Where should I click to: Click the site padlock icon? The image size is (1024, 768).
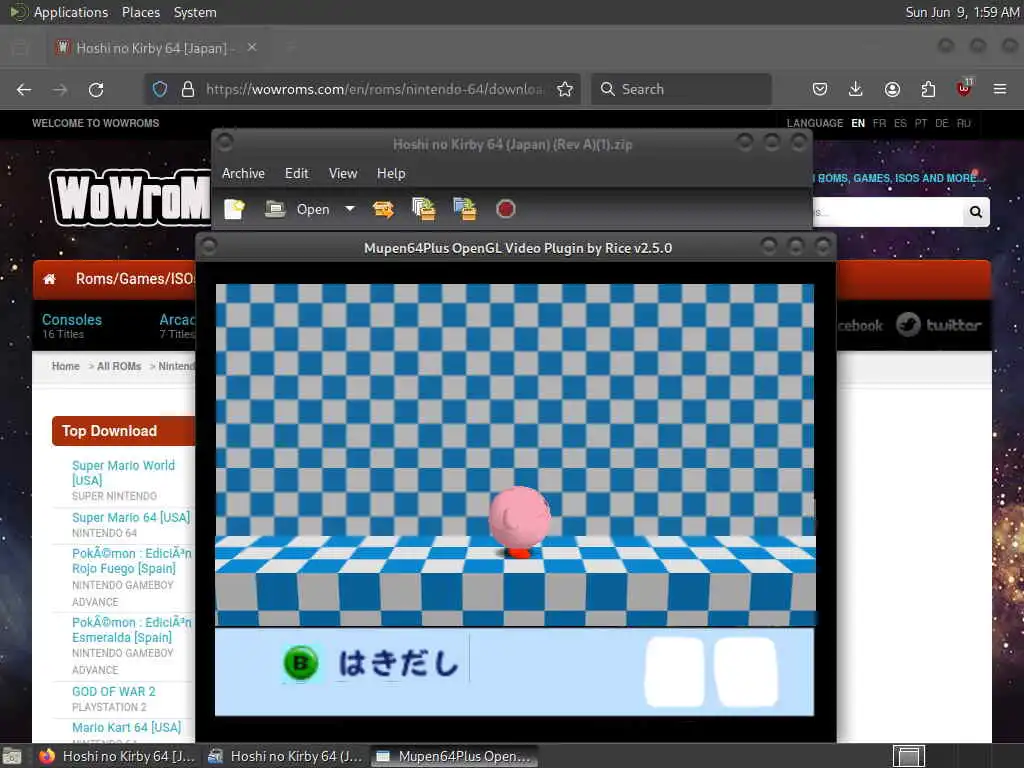pos(187,89)
